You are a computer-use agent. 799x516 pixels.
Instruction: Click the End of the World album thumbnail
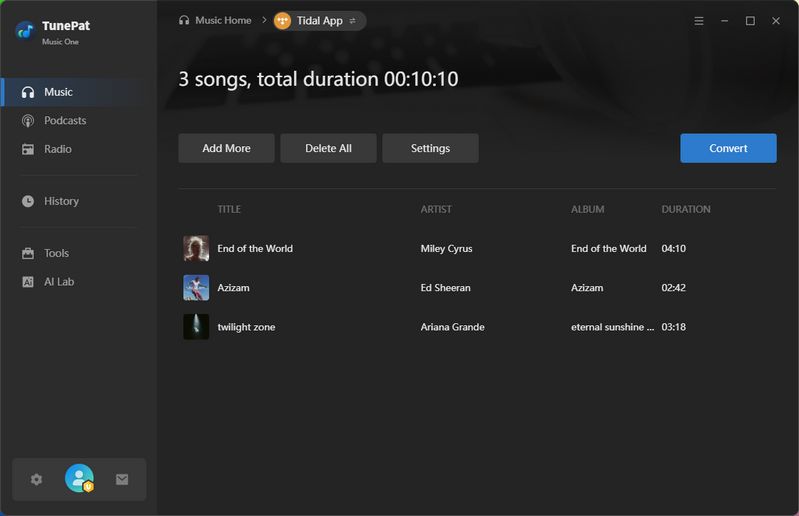click(196, 249)
